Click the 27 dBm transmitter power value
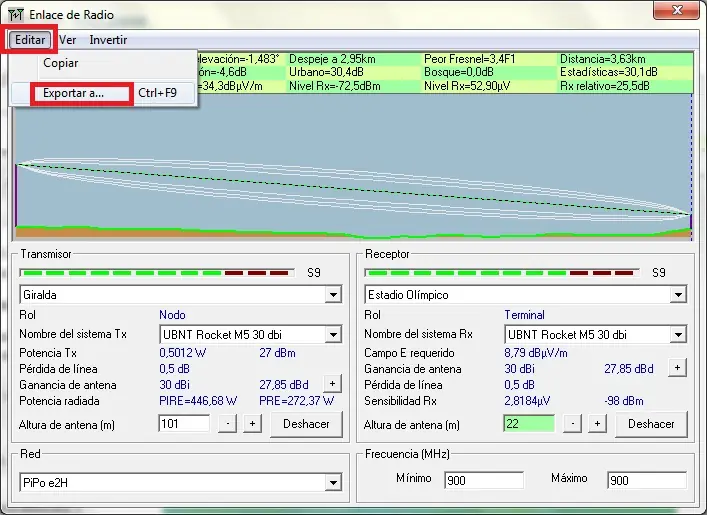The image size is (707, 515). tap(277, 353)
